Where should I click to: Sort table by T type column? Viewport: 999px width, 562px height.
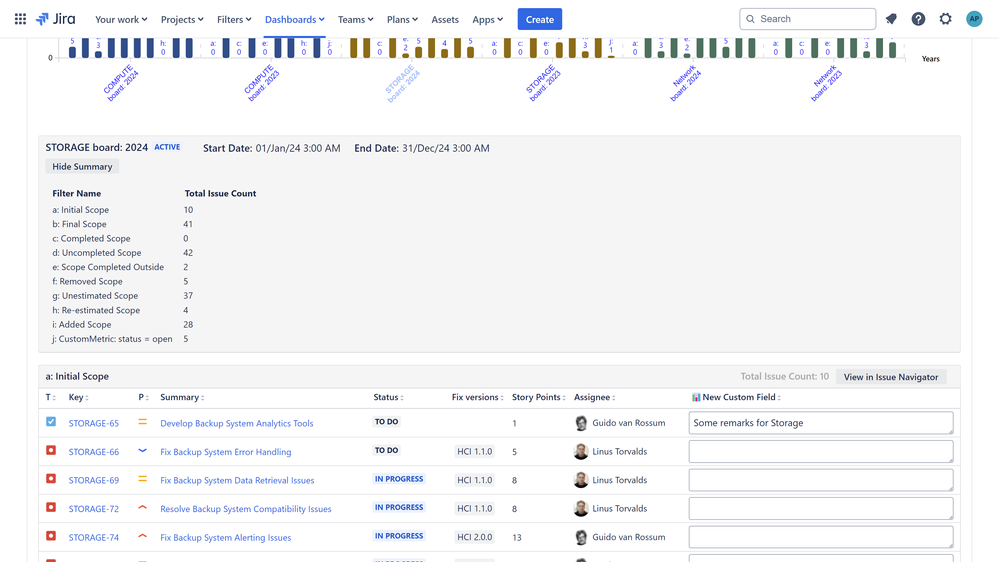pyautogui.click(x=50, y=397)
